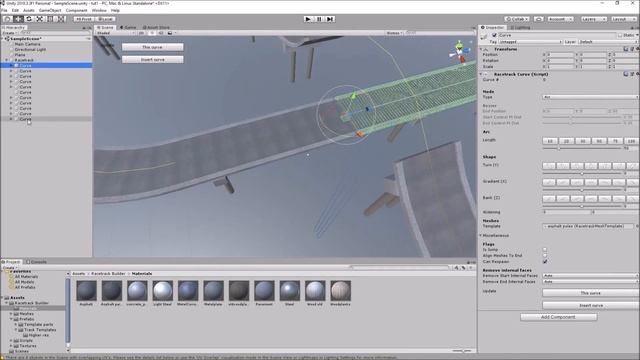
Task: Open Transform component preset icon
Action: (632, 49)
